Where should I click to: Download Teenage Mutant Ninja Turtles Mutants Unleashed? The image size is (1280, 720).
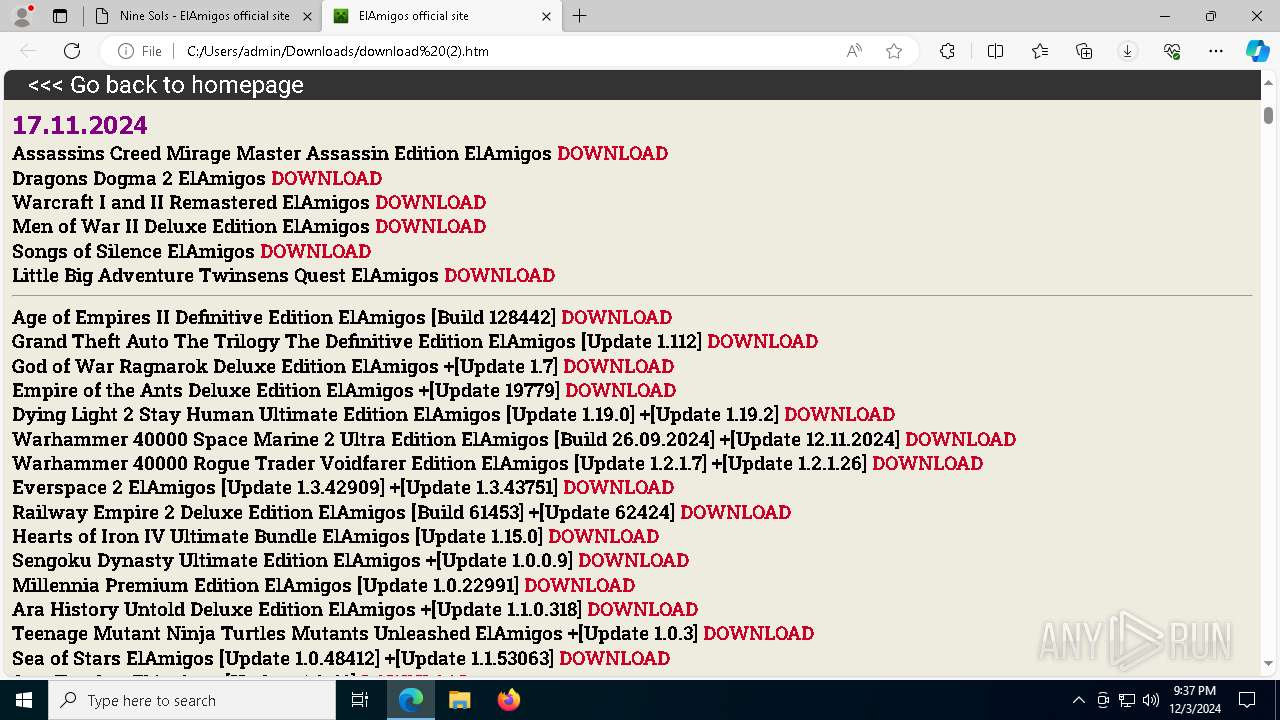coord(758,633)
